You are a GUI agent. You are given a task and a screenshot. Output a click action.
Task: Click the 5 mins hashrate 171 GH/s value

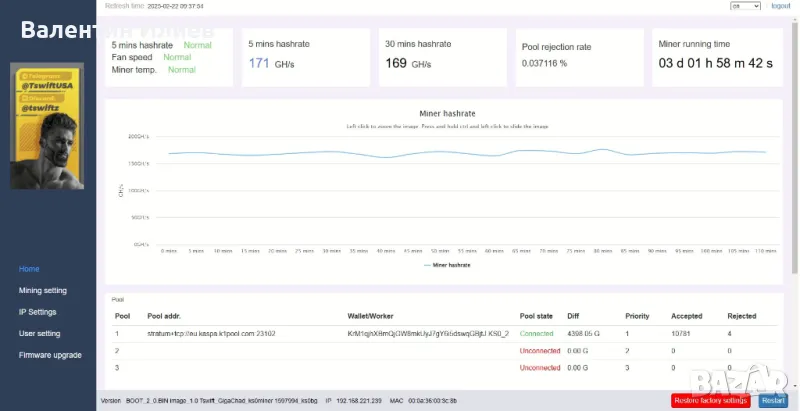coord(269,64)
